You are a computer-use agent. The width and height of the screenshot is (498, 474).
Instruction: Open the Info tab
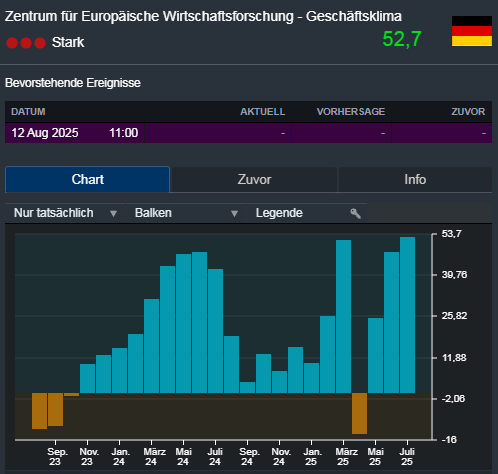415,180
